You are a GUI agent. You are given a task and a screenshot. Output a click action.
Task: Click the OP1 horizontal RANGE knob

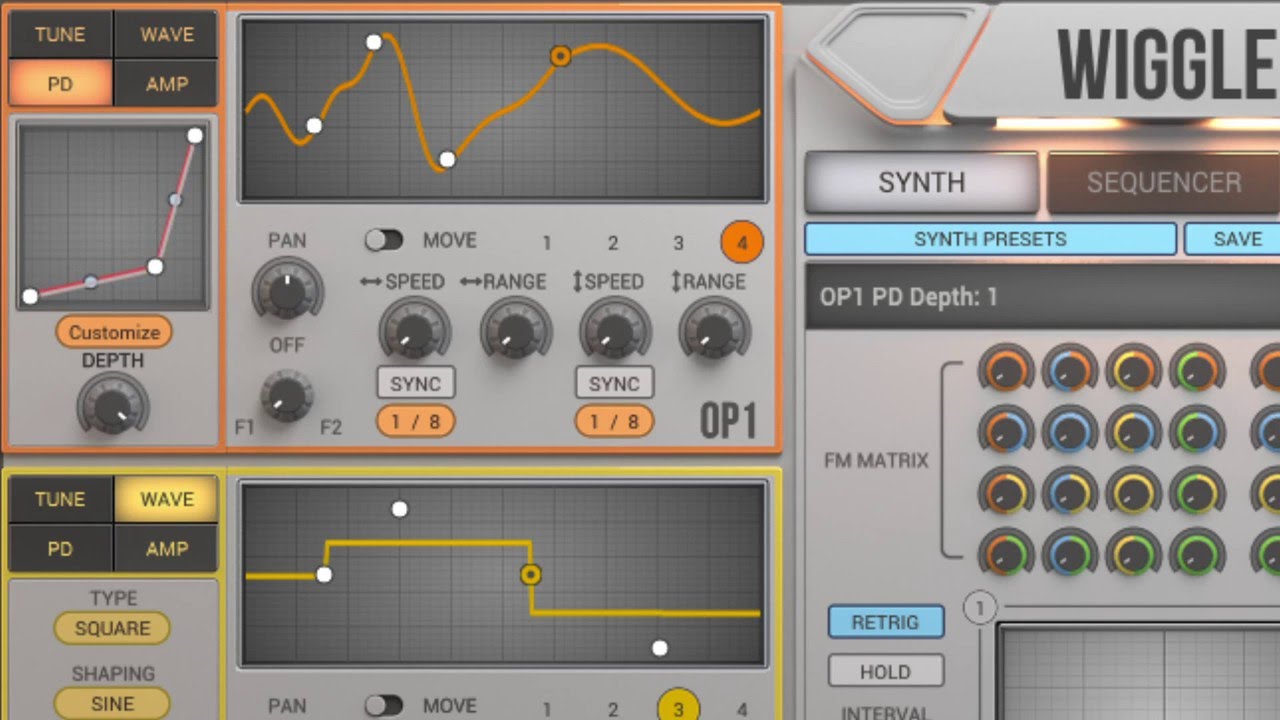pos(515,331)
